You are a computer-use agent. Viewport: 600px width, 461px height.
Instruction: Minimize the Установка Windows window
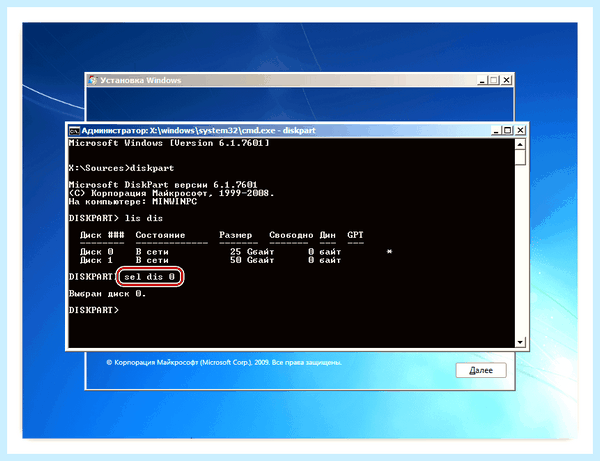(482, 80)
